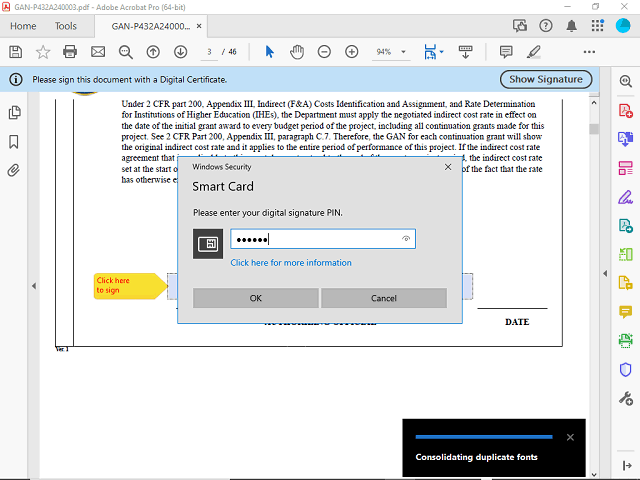
Task: Open the search tools magnifier in right pane
Action: click(x=625, y=81)
